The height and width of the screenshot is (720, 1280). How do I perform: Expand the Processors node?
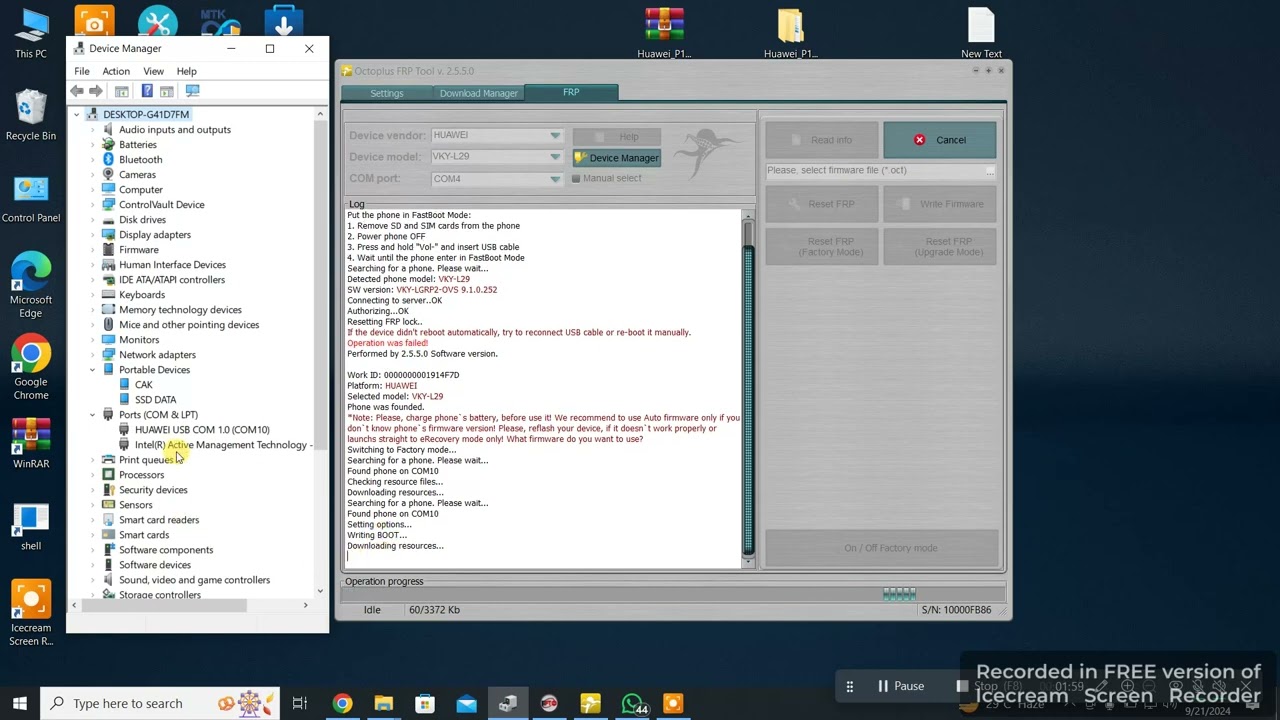(x=93, y=475)
